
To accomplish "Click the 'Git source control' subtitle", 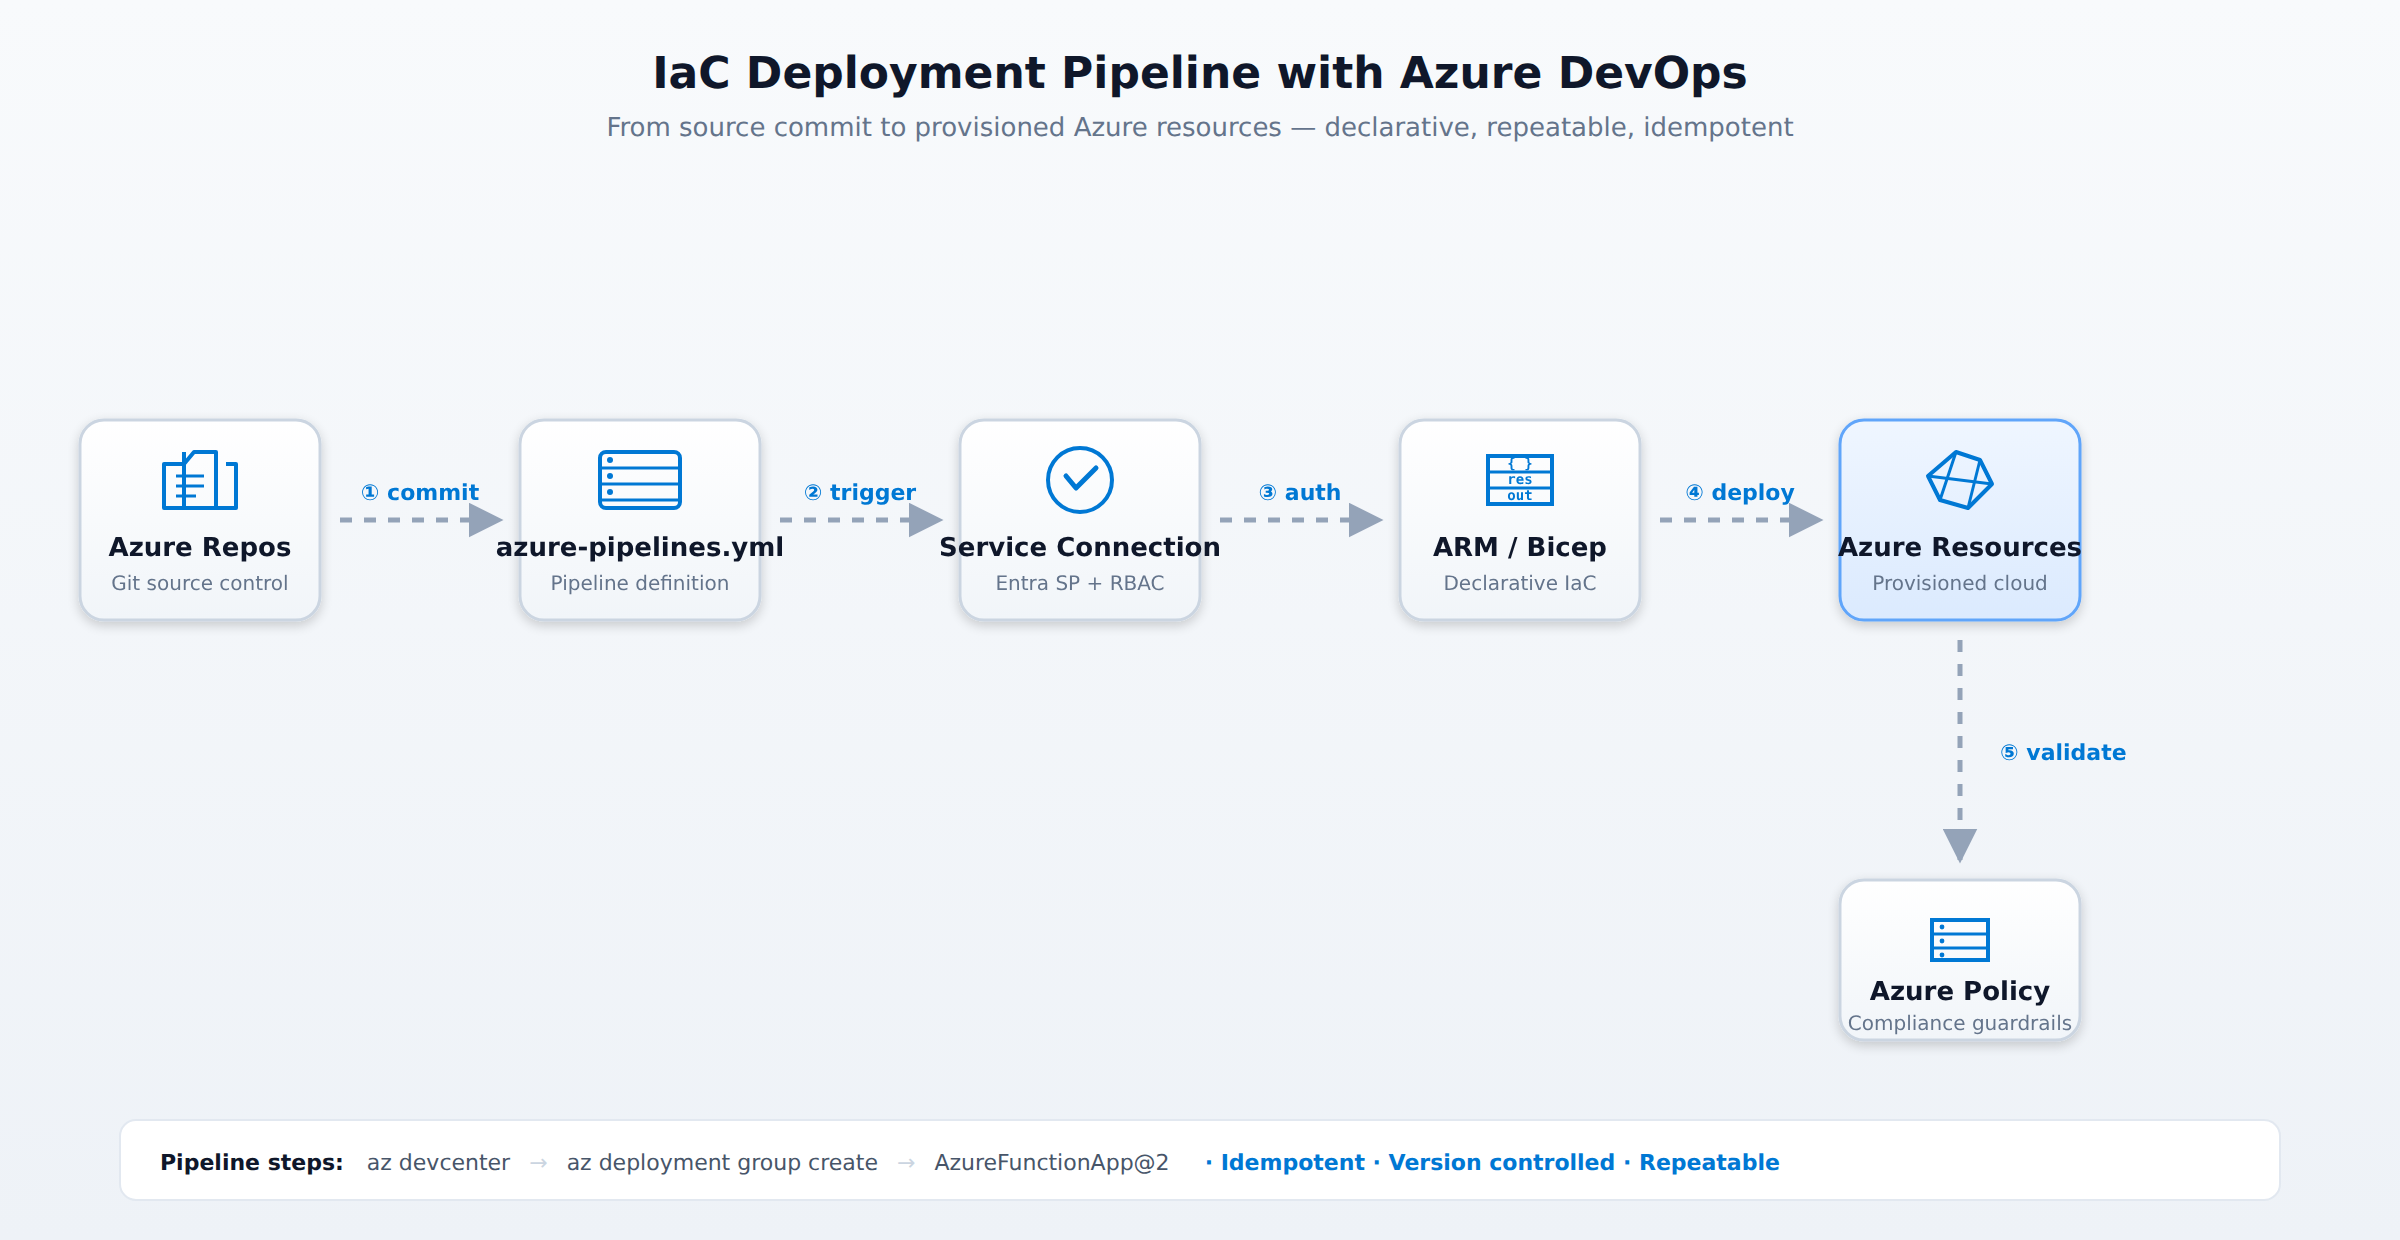I will 200,583.
